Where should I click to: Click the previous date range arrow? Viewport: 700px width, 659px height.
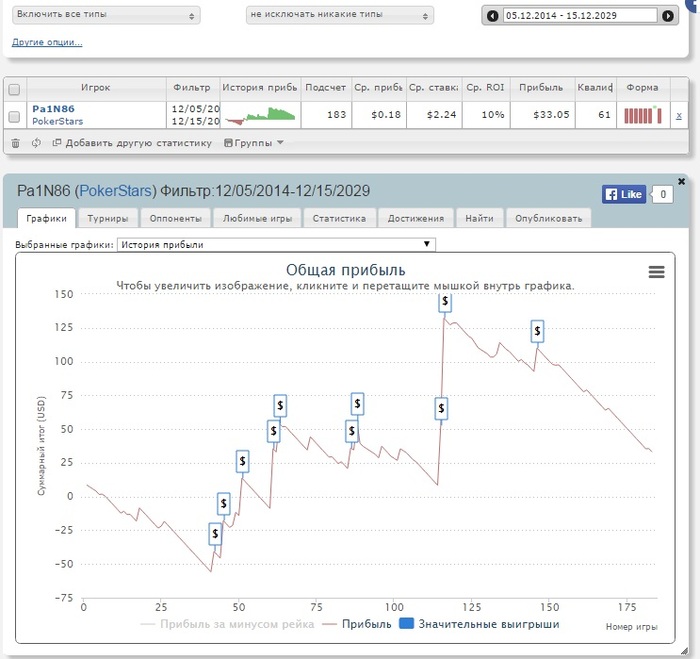click(x=492, y=16)
